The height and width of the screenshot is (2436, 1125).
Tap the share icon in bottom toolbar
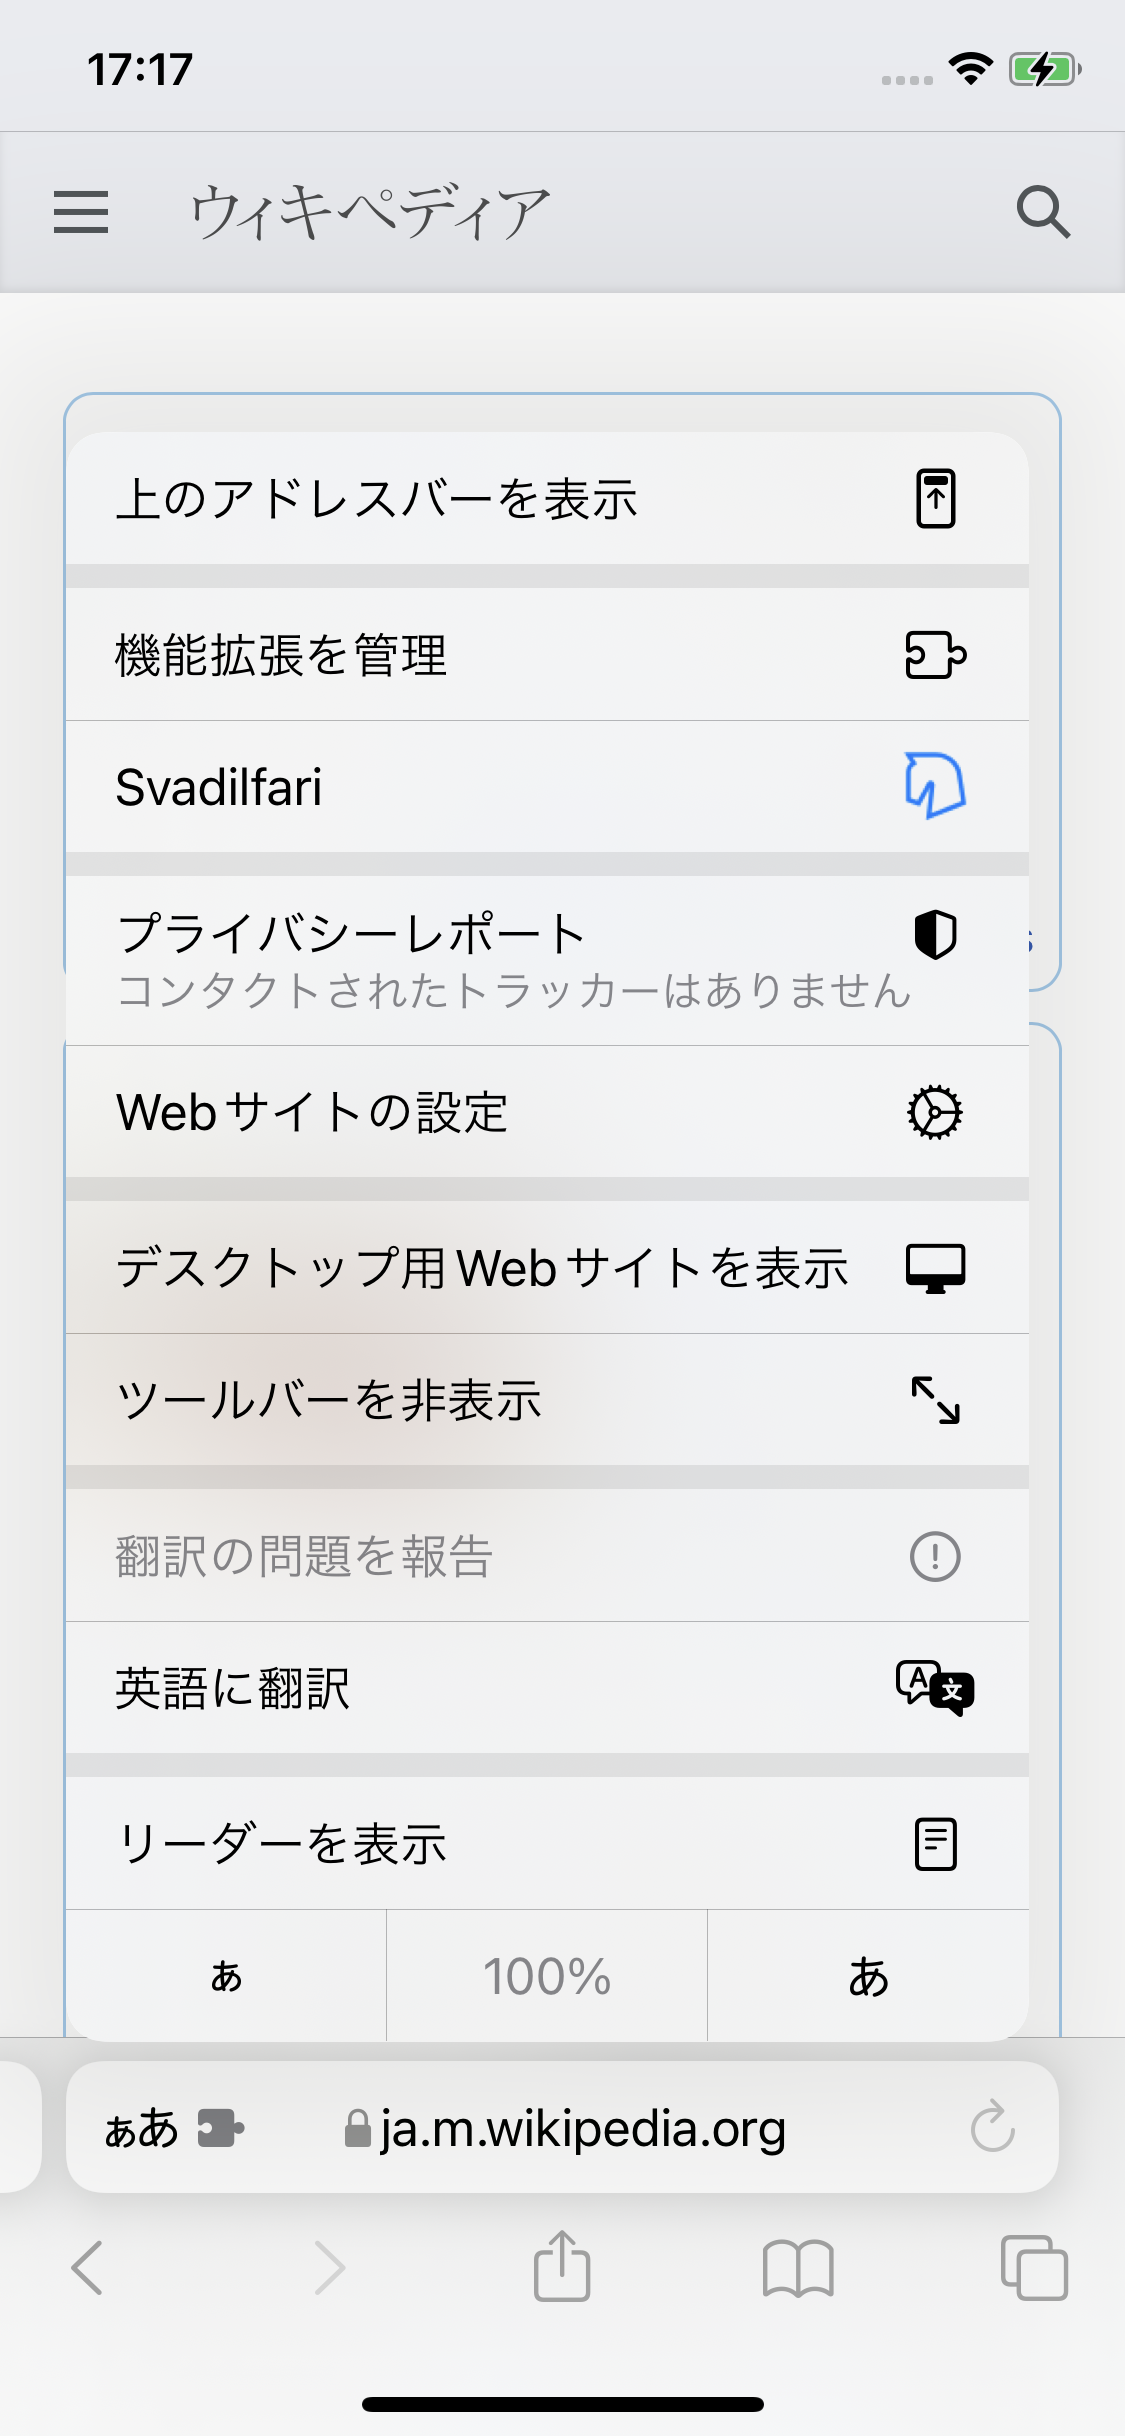point(562,2267)
